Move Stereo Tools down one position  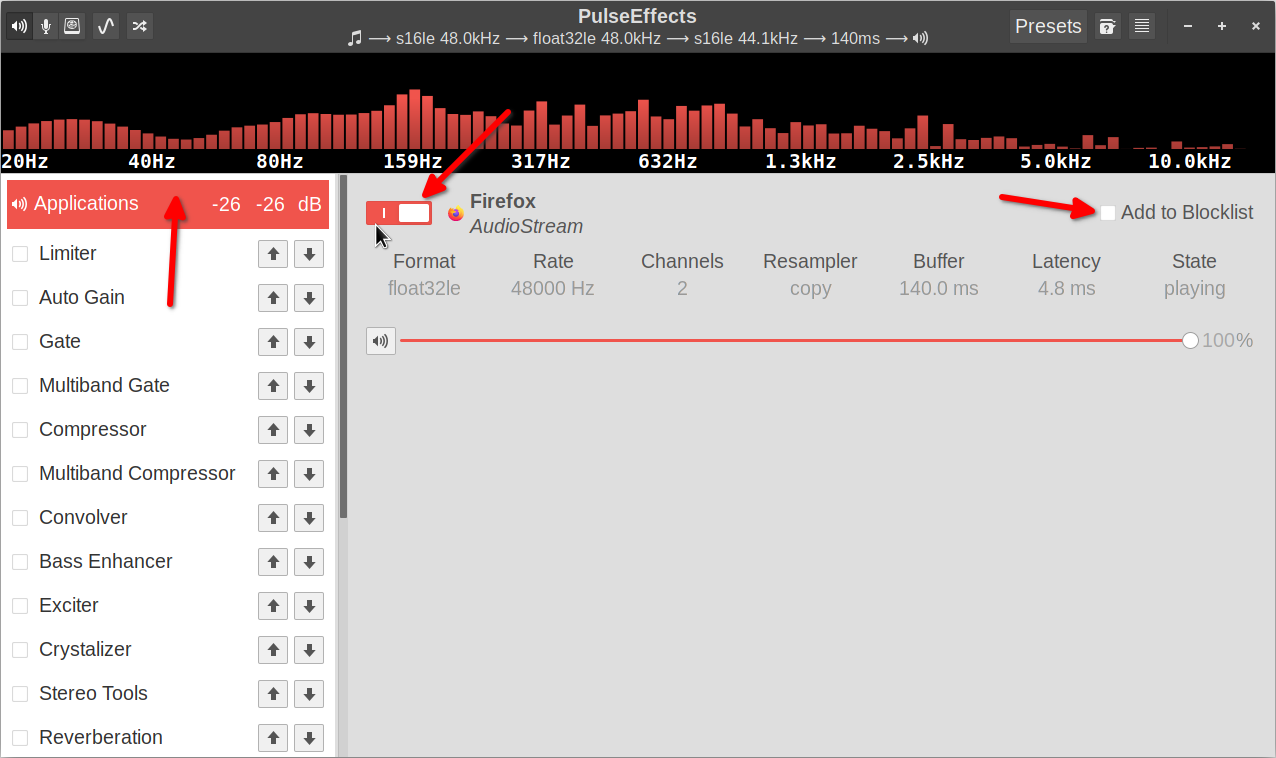point(309,694)
